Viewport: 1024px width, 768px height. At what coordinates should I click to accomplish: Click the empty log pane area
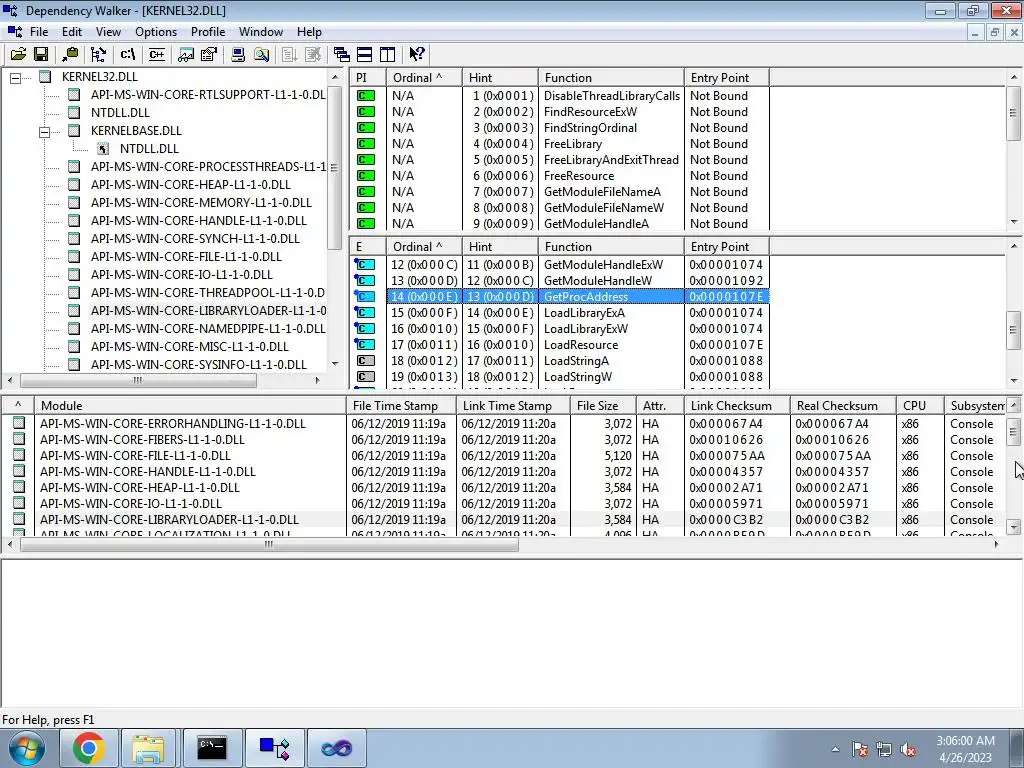click(512, 632)
